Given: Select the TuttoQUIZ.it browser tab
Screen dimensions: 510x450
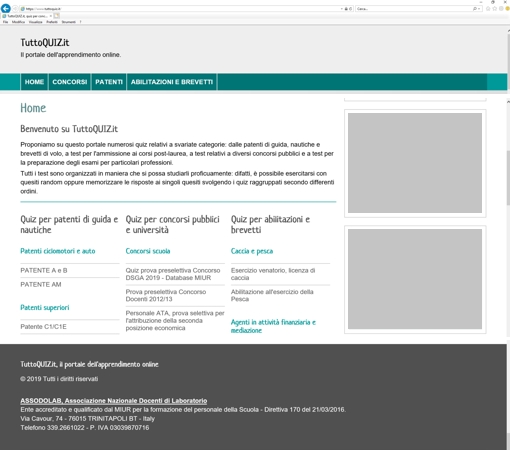Looking at the screenshot, I should pos(27,16).
